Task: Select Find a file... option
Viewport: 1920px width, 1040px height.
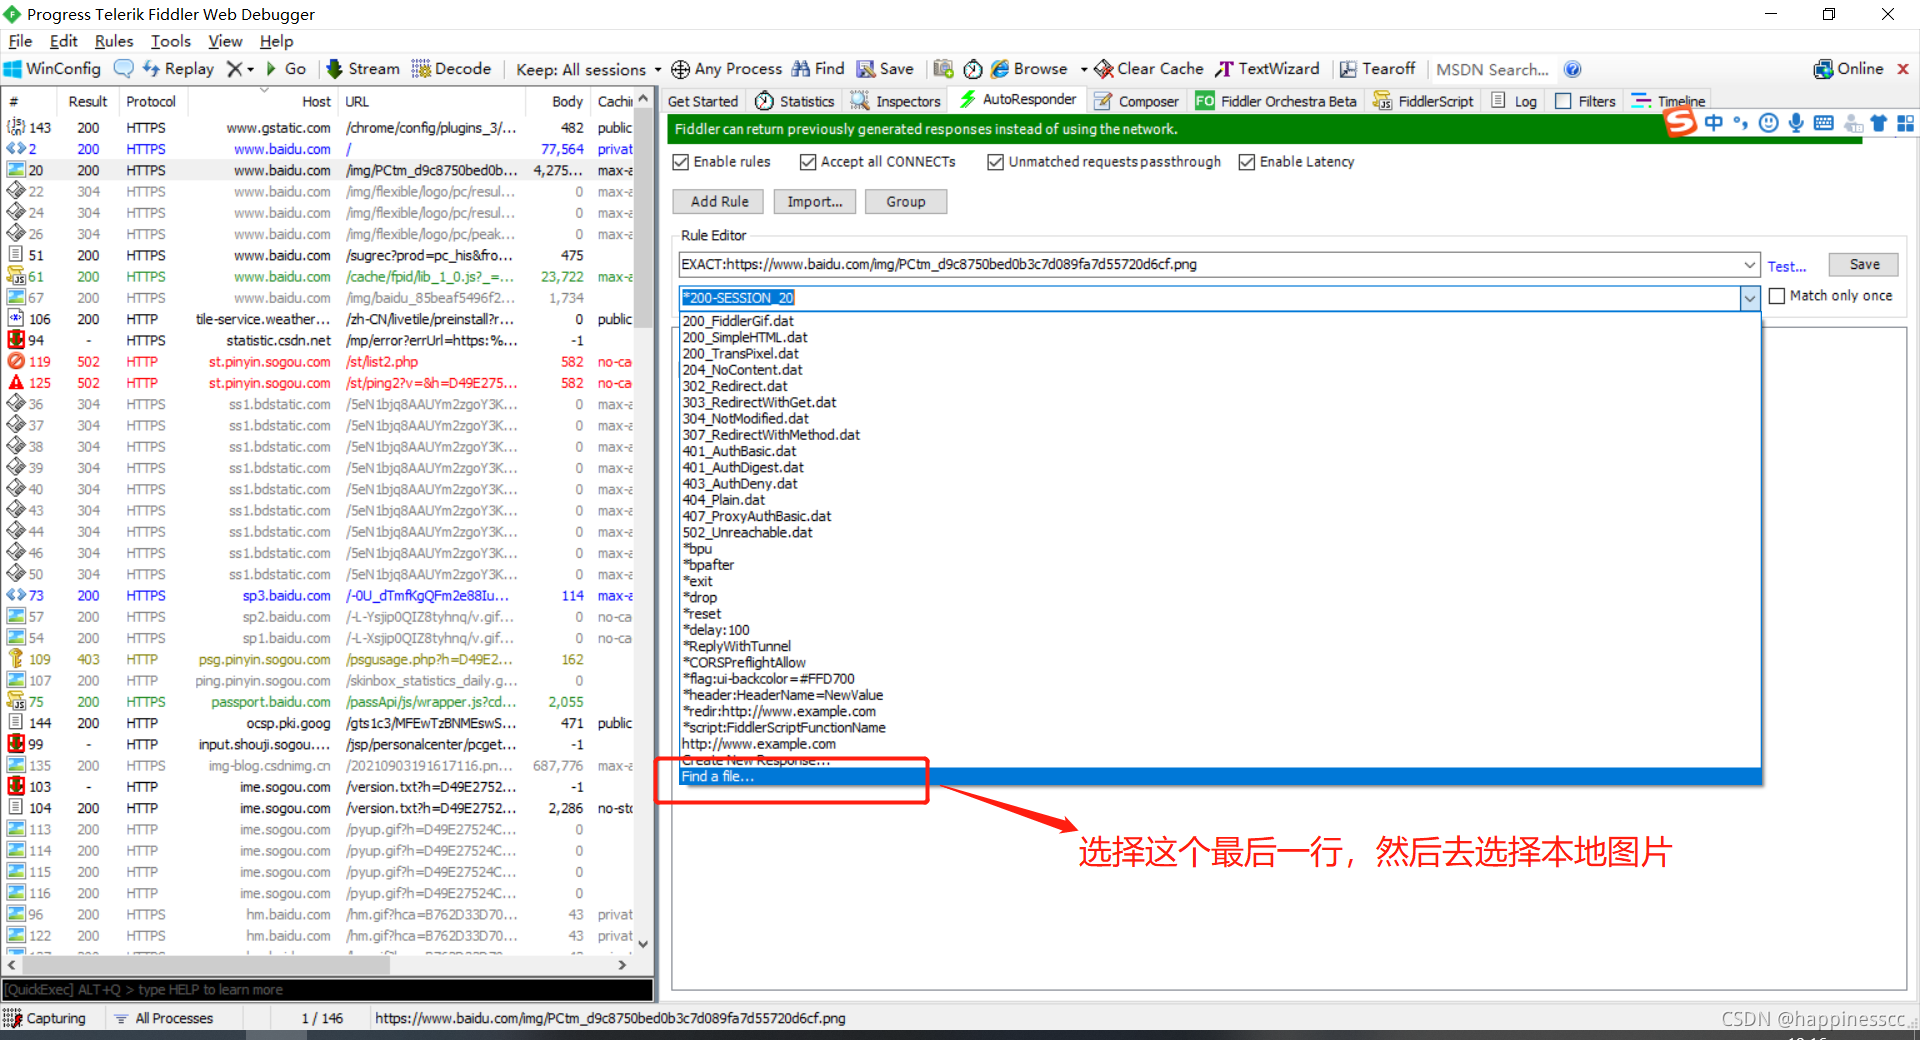Action: tap(1220, 777)
